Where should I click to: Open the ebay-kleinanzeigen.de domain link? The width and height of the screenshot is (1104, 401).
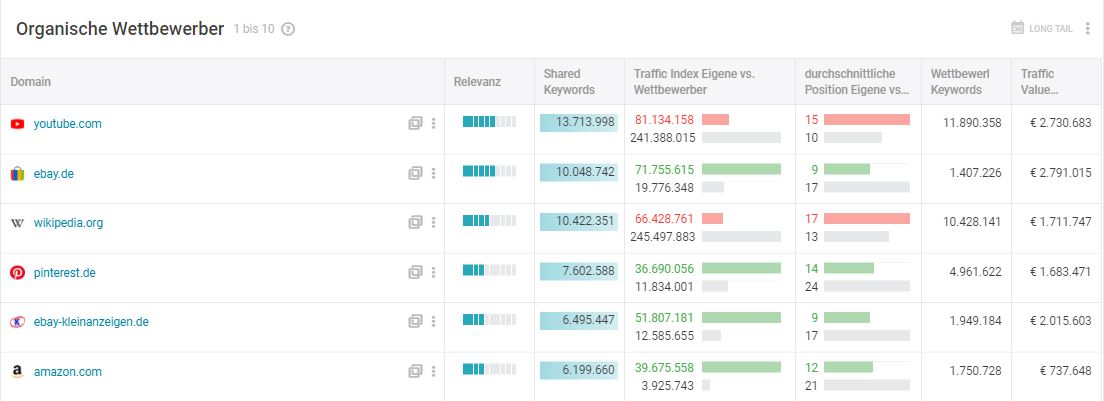[92, 322]
